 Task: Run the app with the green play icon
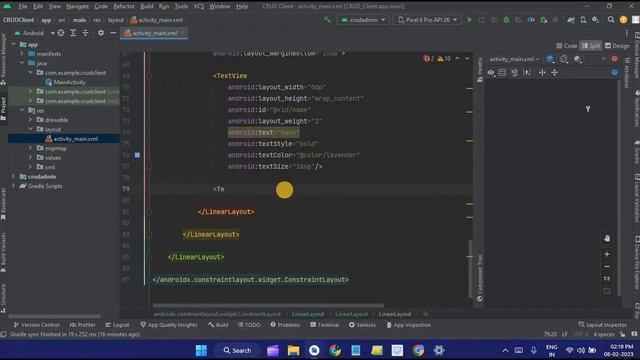pos(469,20)
